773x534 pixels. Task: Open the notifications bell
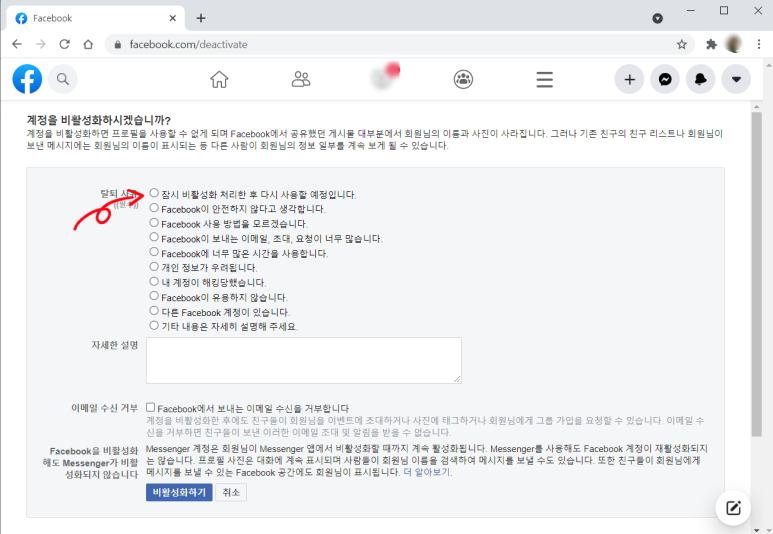[700, 79]
